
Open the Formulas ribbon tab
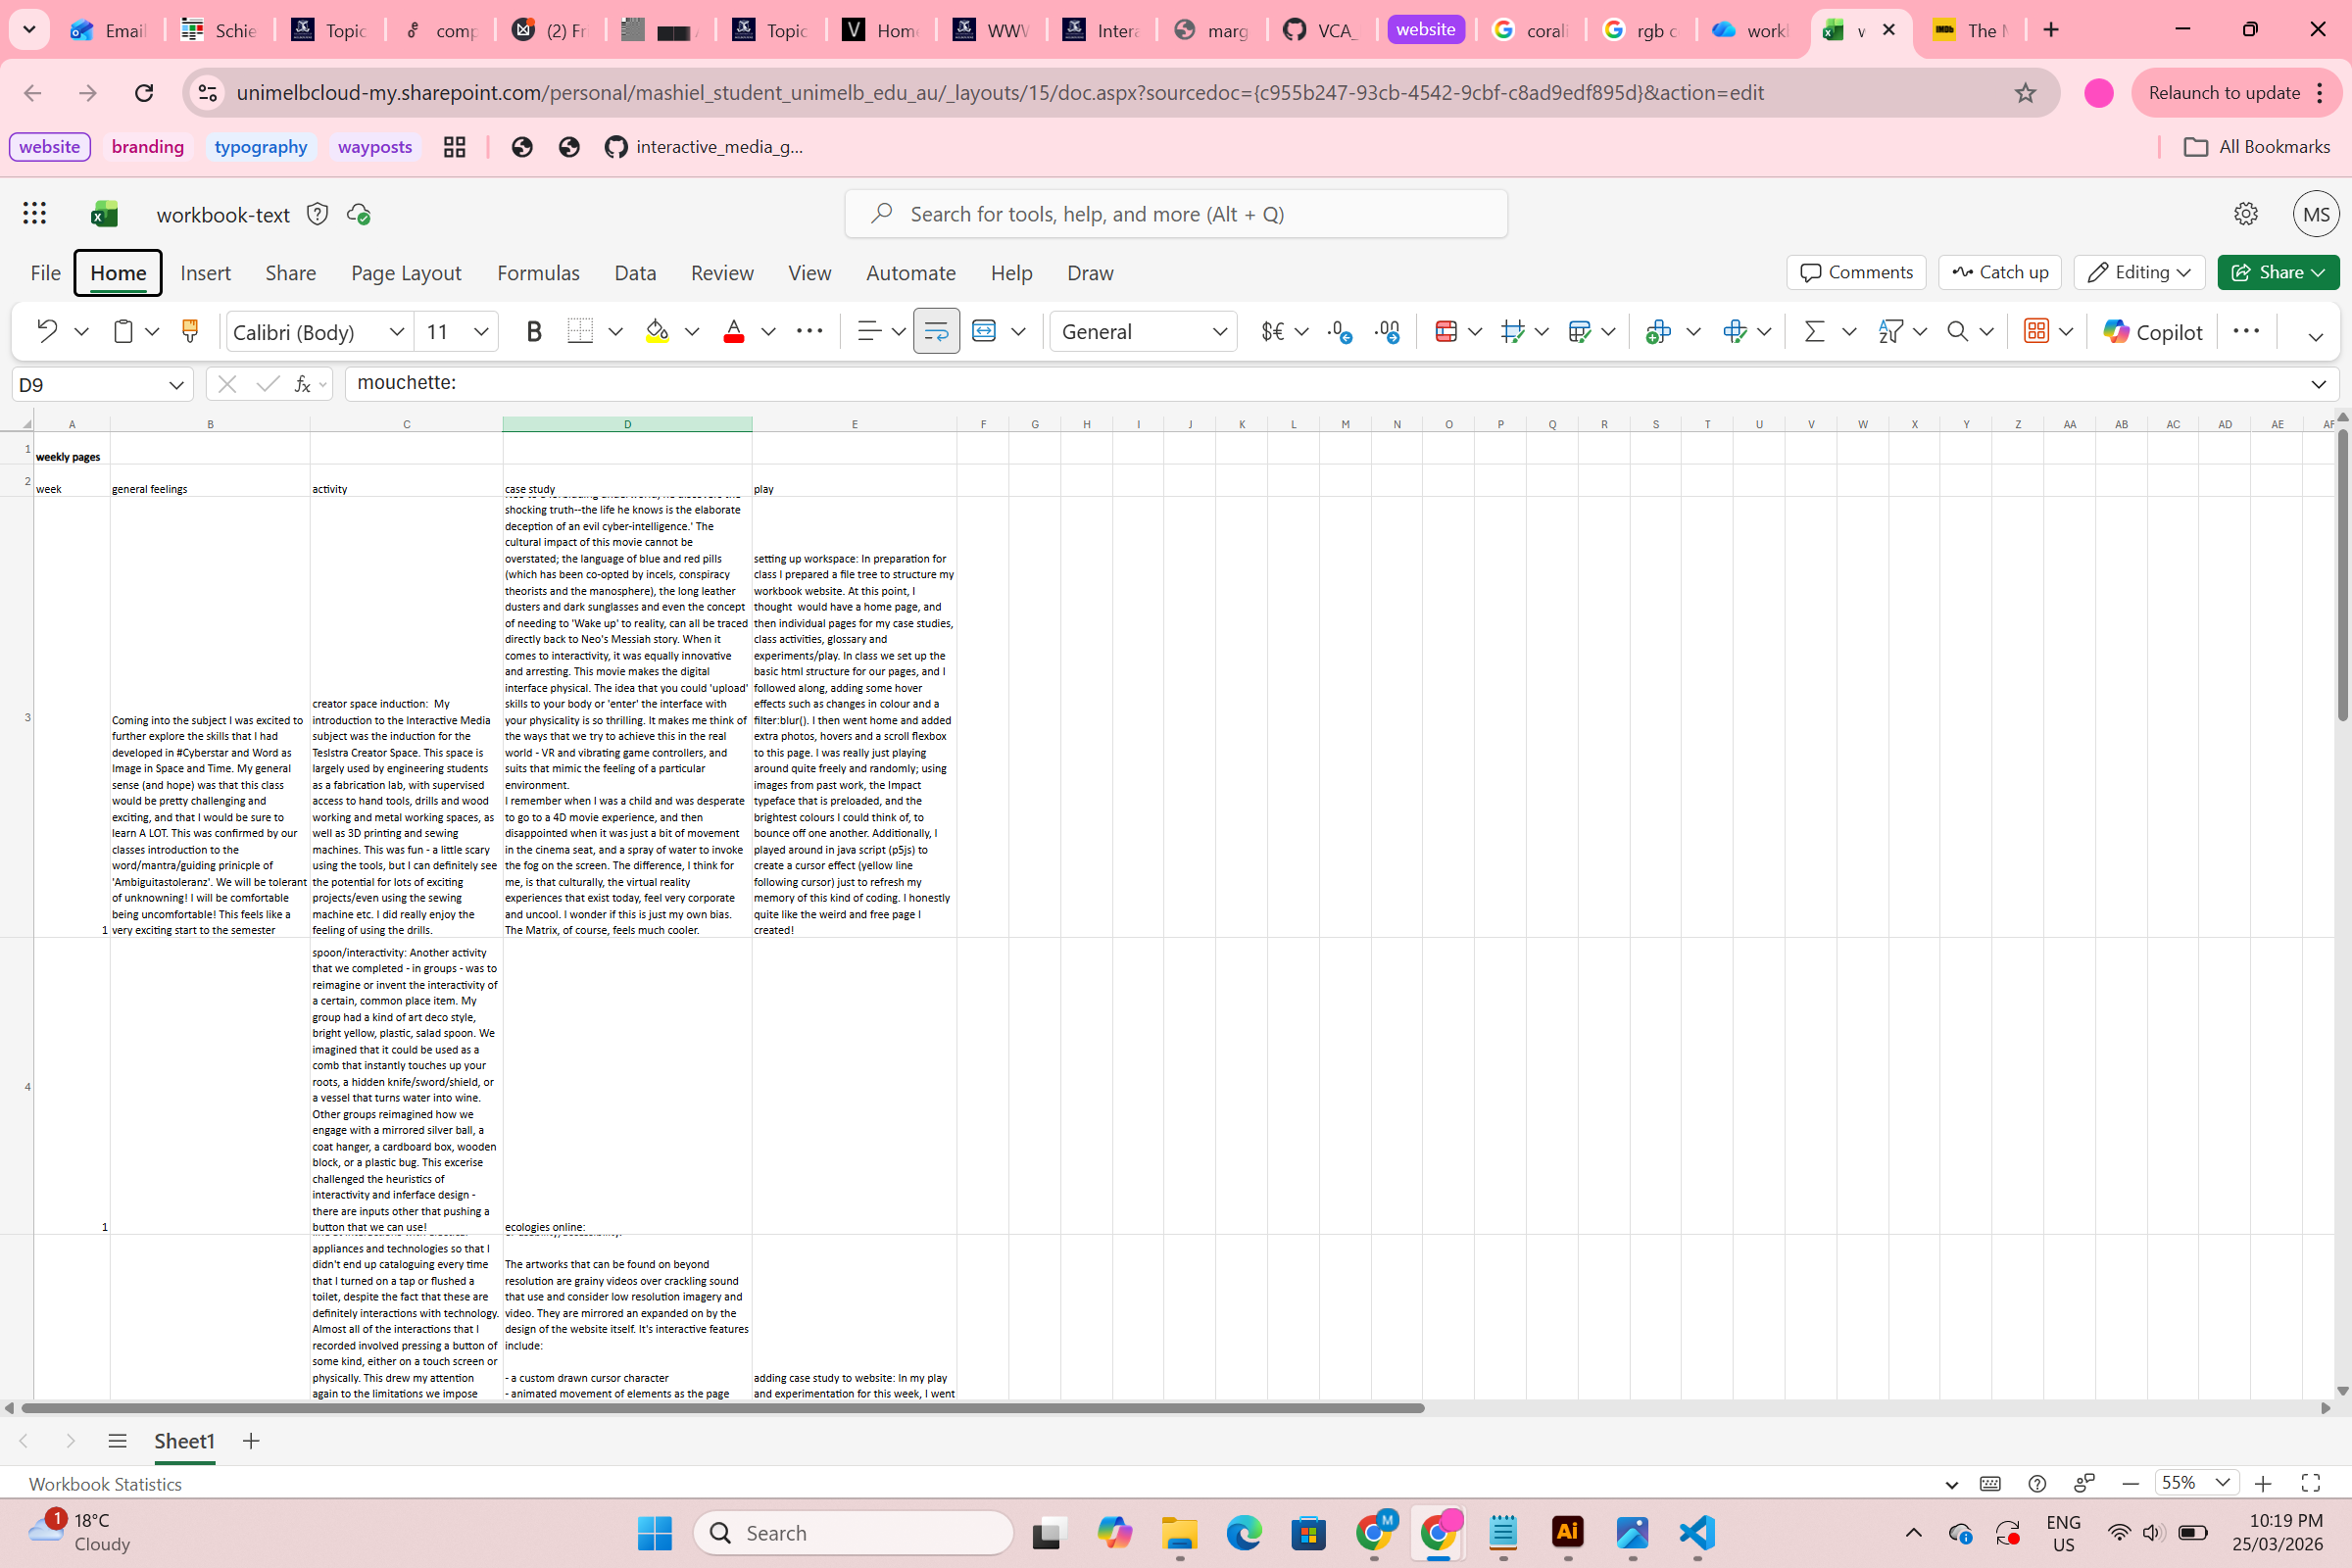[x=538, y=273]
